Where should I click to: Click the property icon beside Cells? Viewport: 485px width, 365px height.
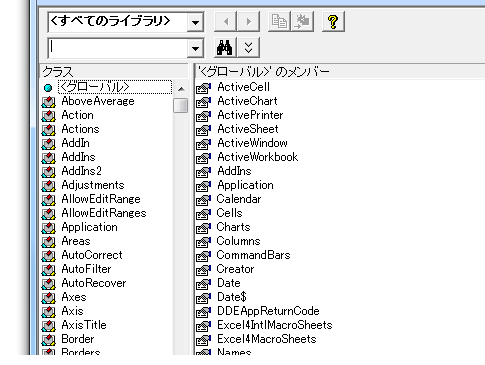[x=203, y=214]
